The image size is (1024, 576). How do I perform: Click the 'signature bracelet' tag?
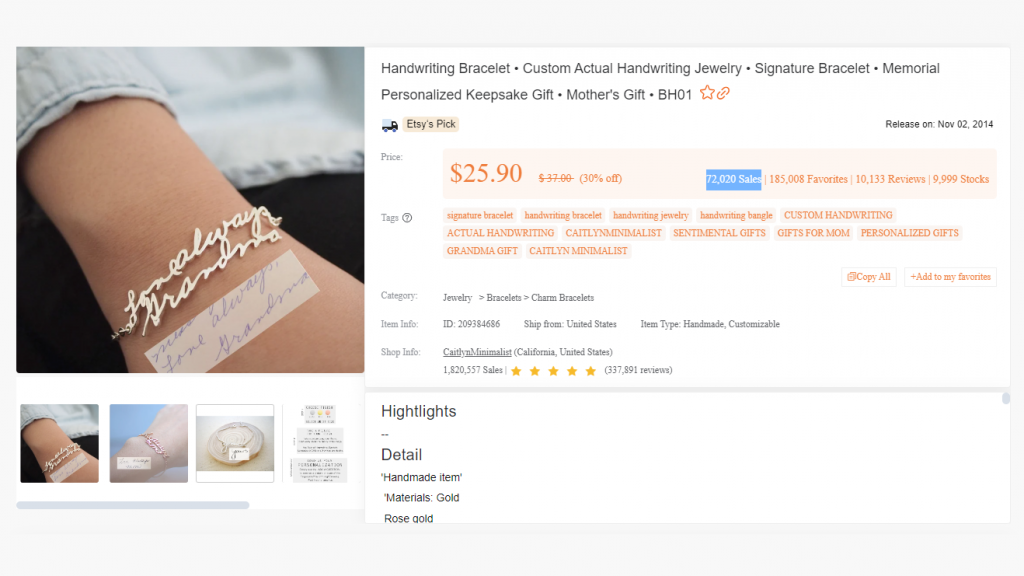(x=480, y=215)
